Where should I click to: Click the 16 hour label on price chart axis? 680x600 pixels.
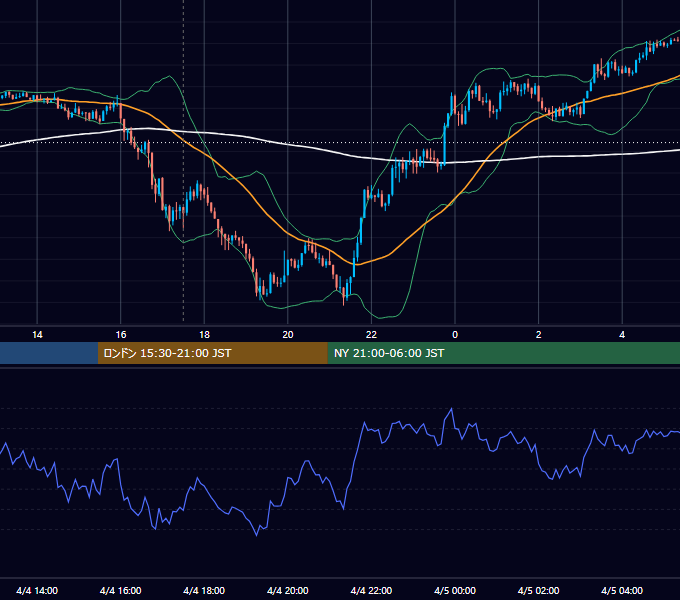click(x=121, y=335)
